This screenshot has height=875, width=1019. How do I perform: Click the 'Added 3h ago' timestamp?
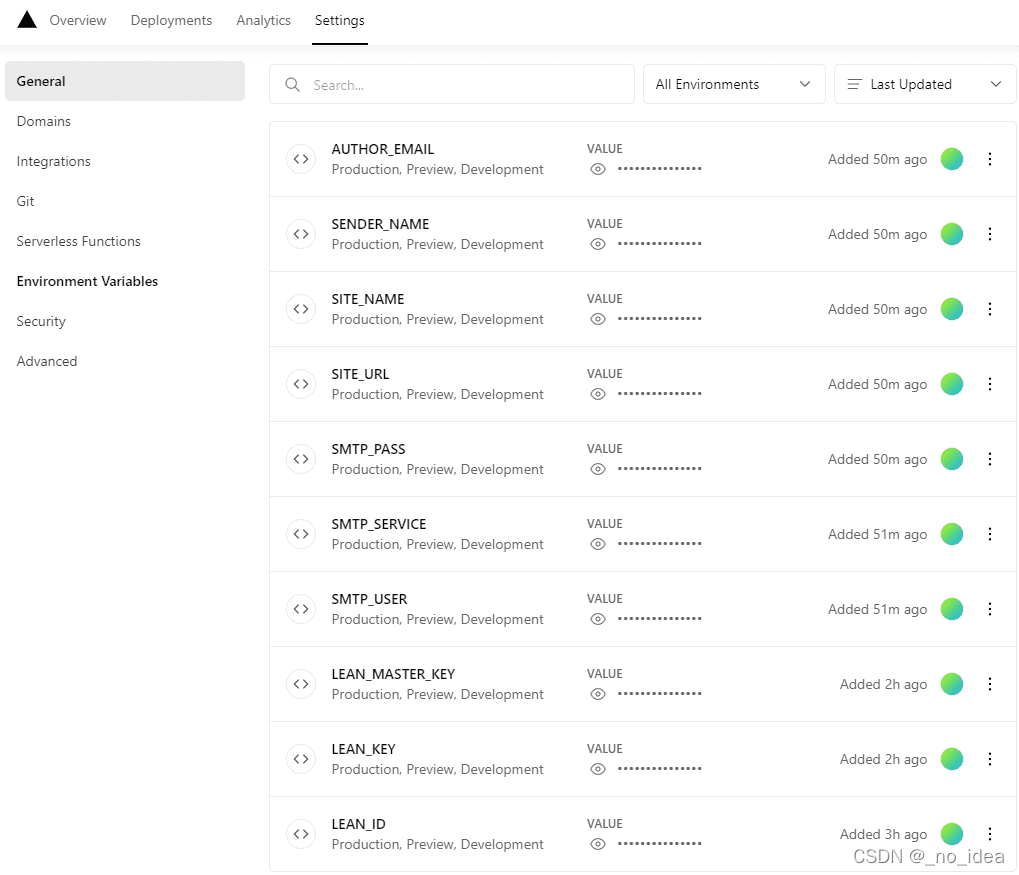point(883,834)
